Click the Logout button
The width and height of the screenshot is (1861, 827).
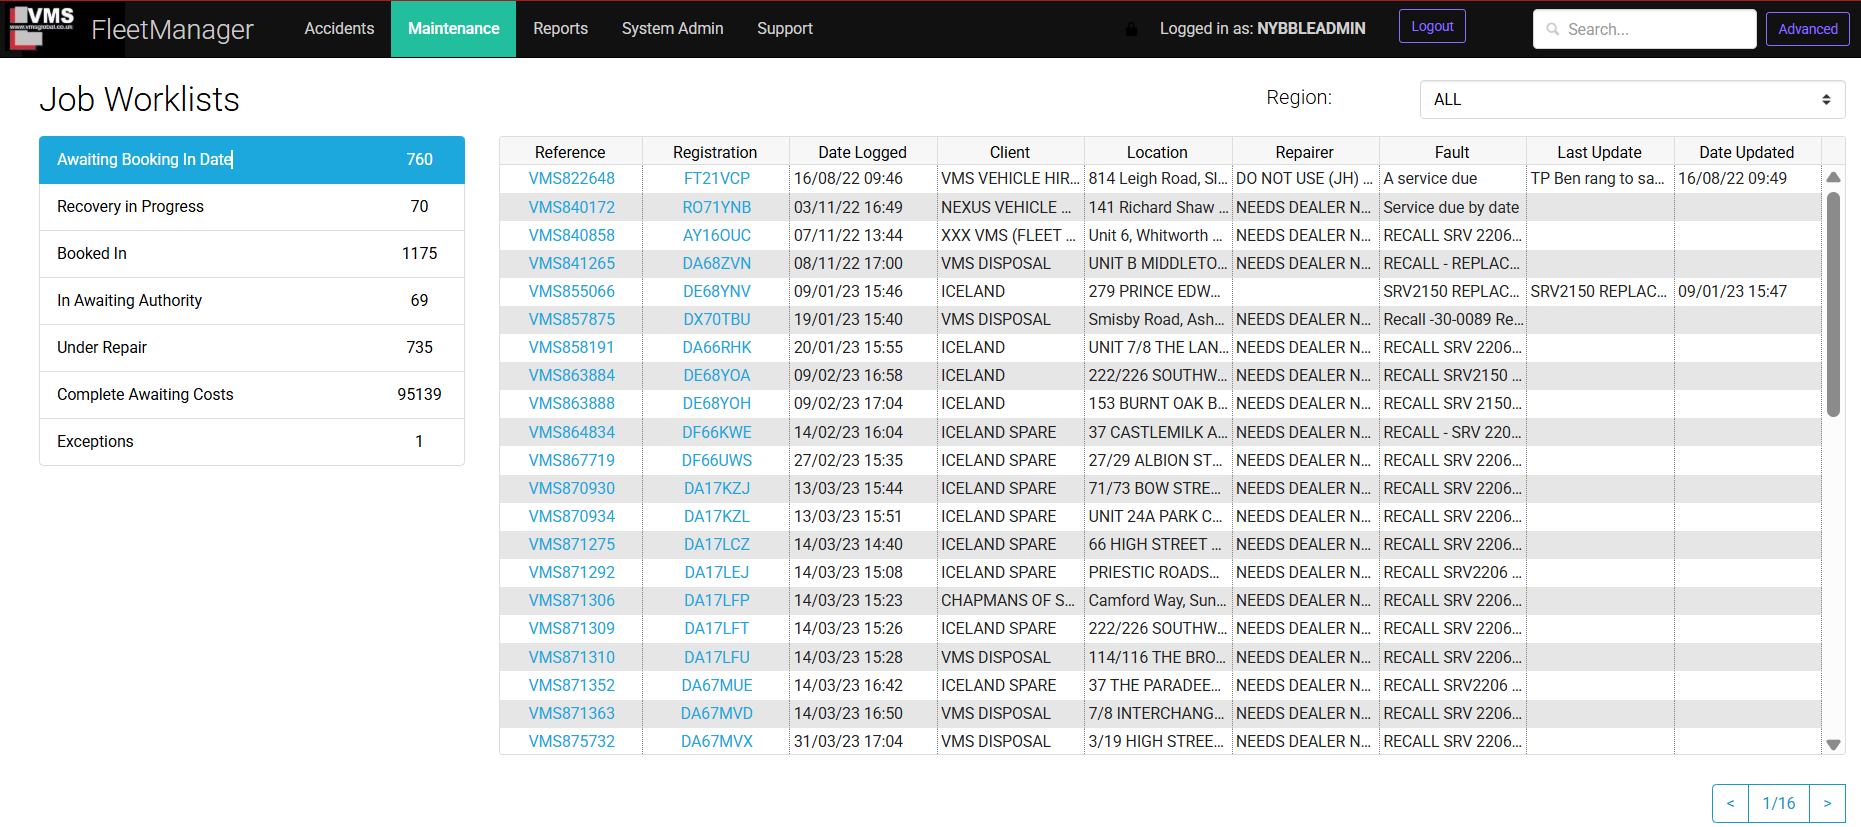(1431, 27)
